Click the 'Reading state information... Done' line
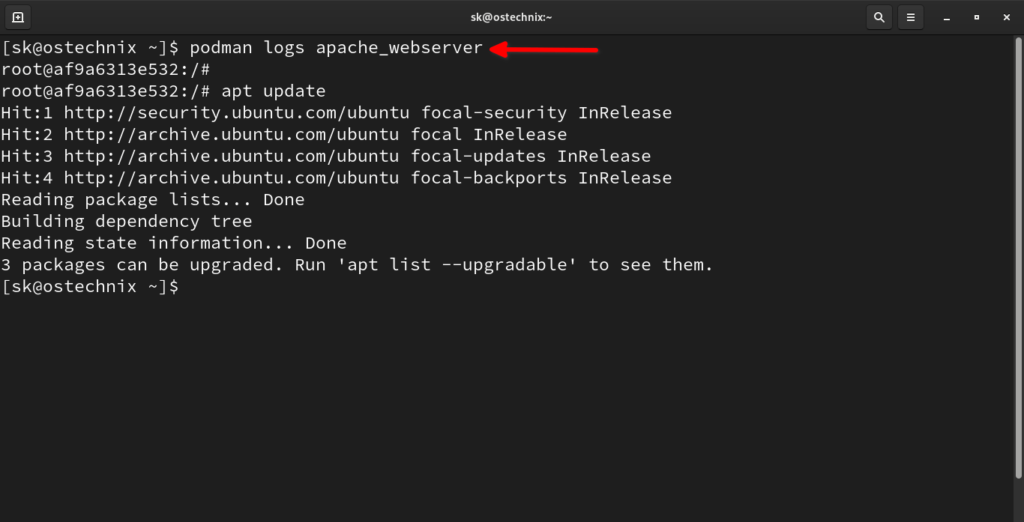This screenshot has height=522, width=1024. (x=173, y=243)
